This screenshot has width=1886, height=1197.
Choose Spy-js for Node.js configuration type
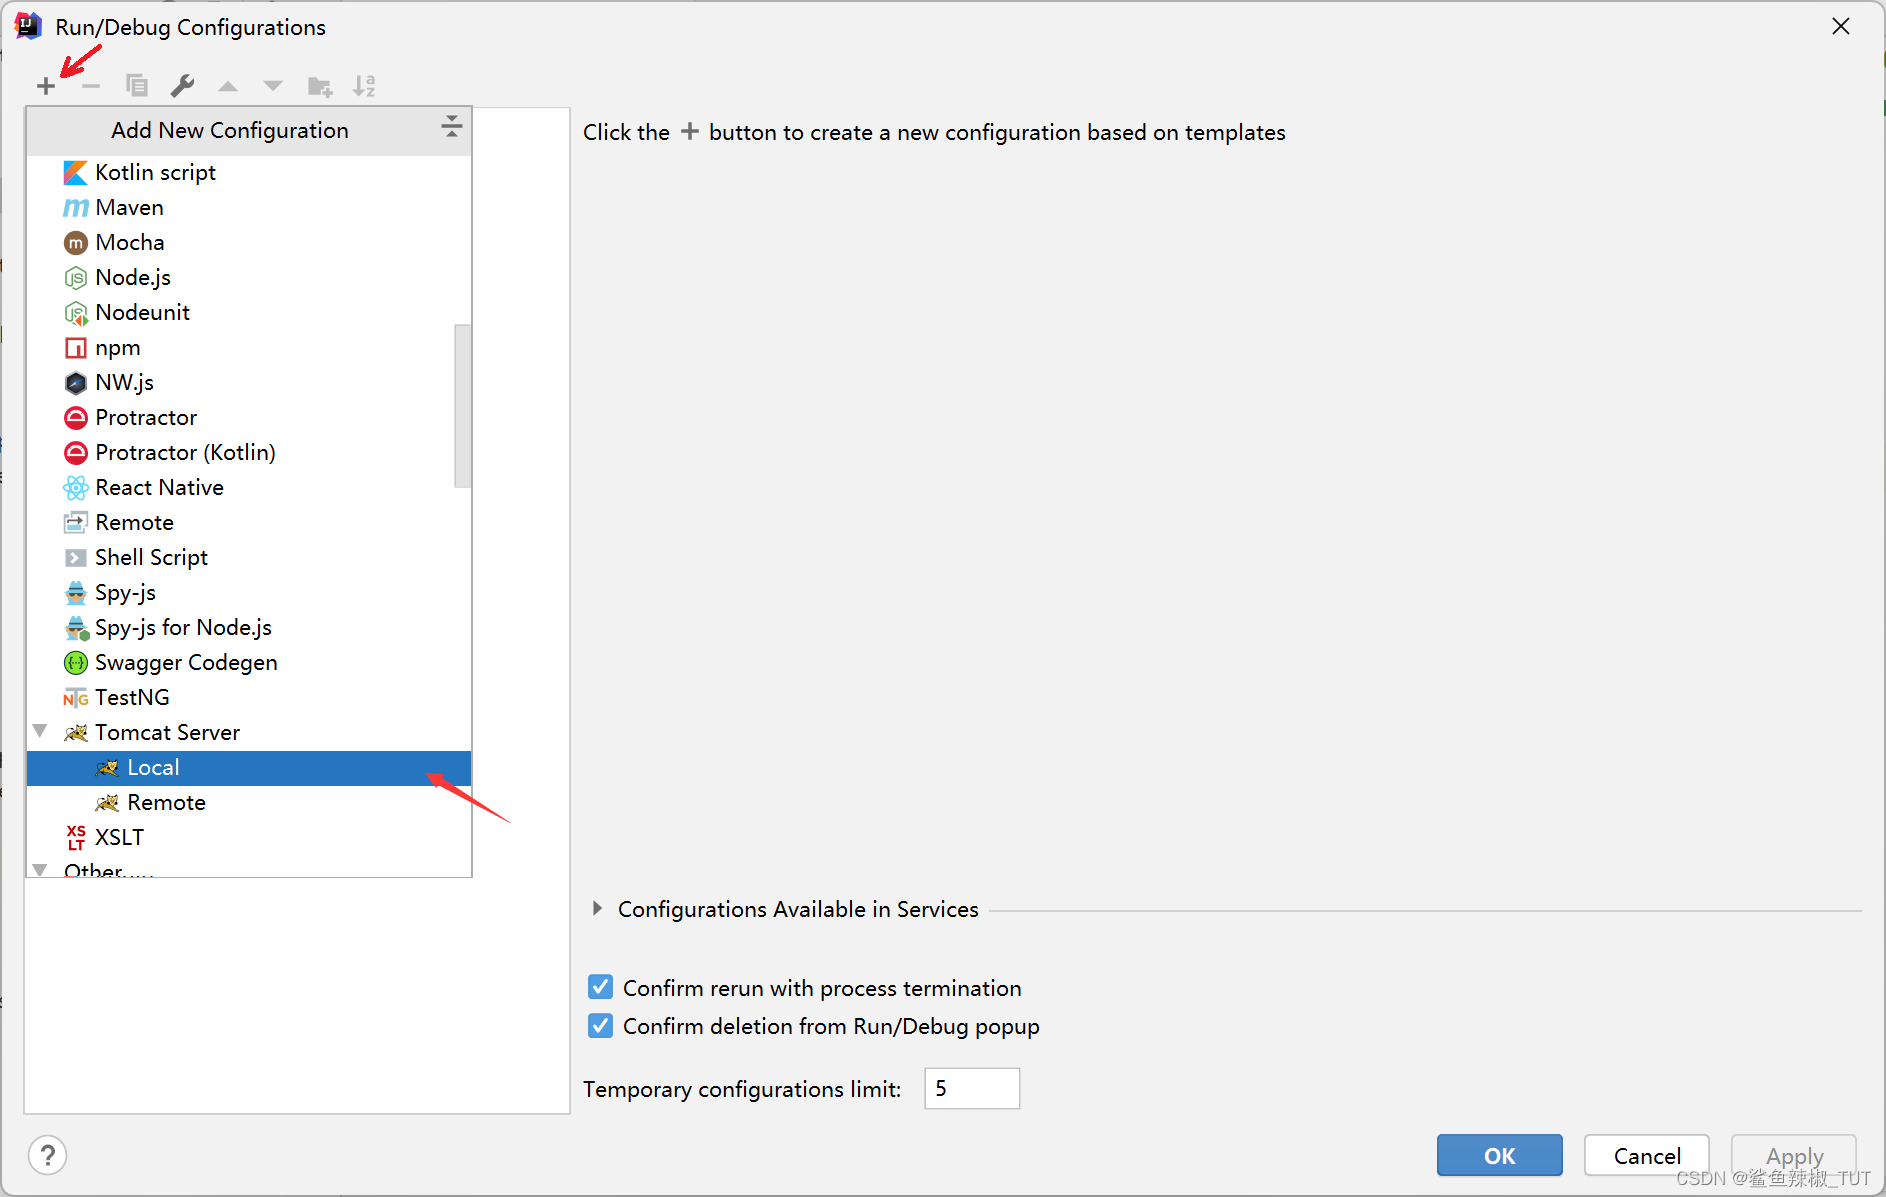tap(248, 628)
